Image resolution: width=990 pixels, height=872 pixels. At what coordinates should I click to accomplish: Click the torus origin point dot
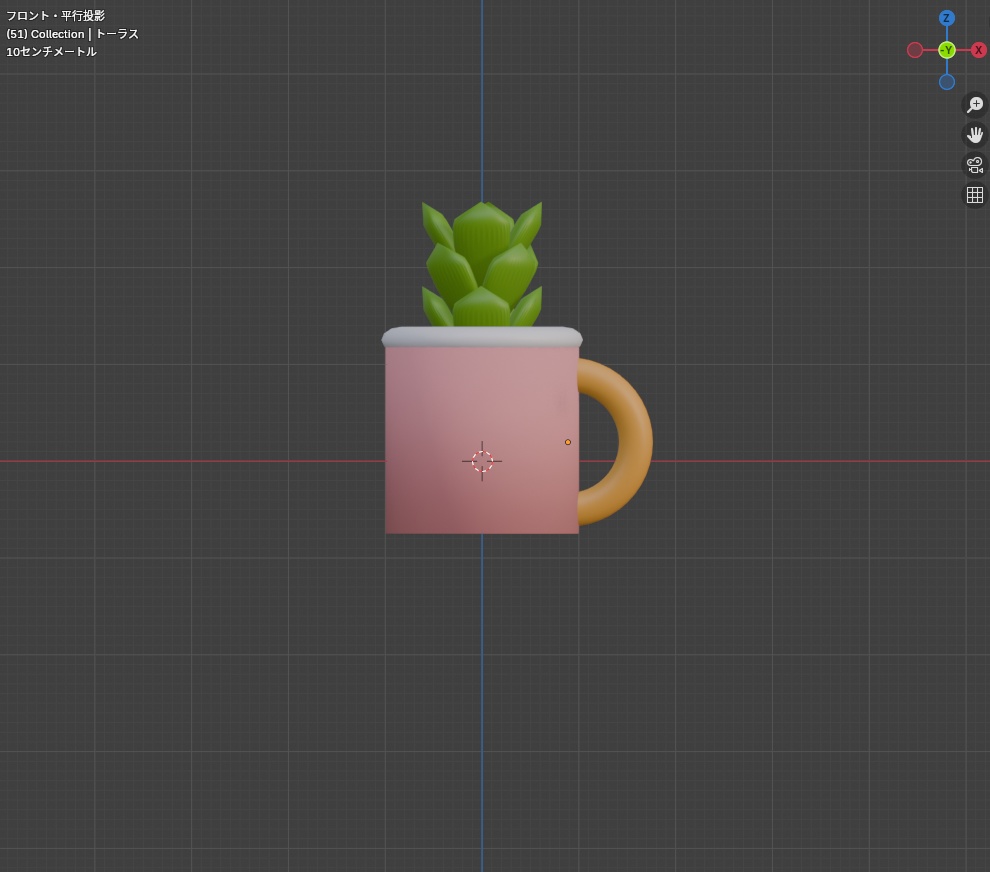point(568,442)
